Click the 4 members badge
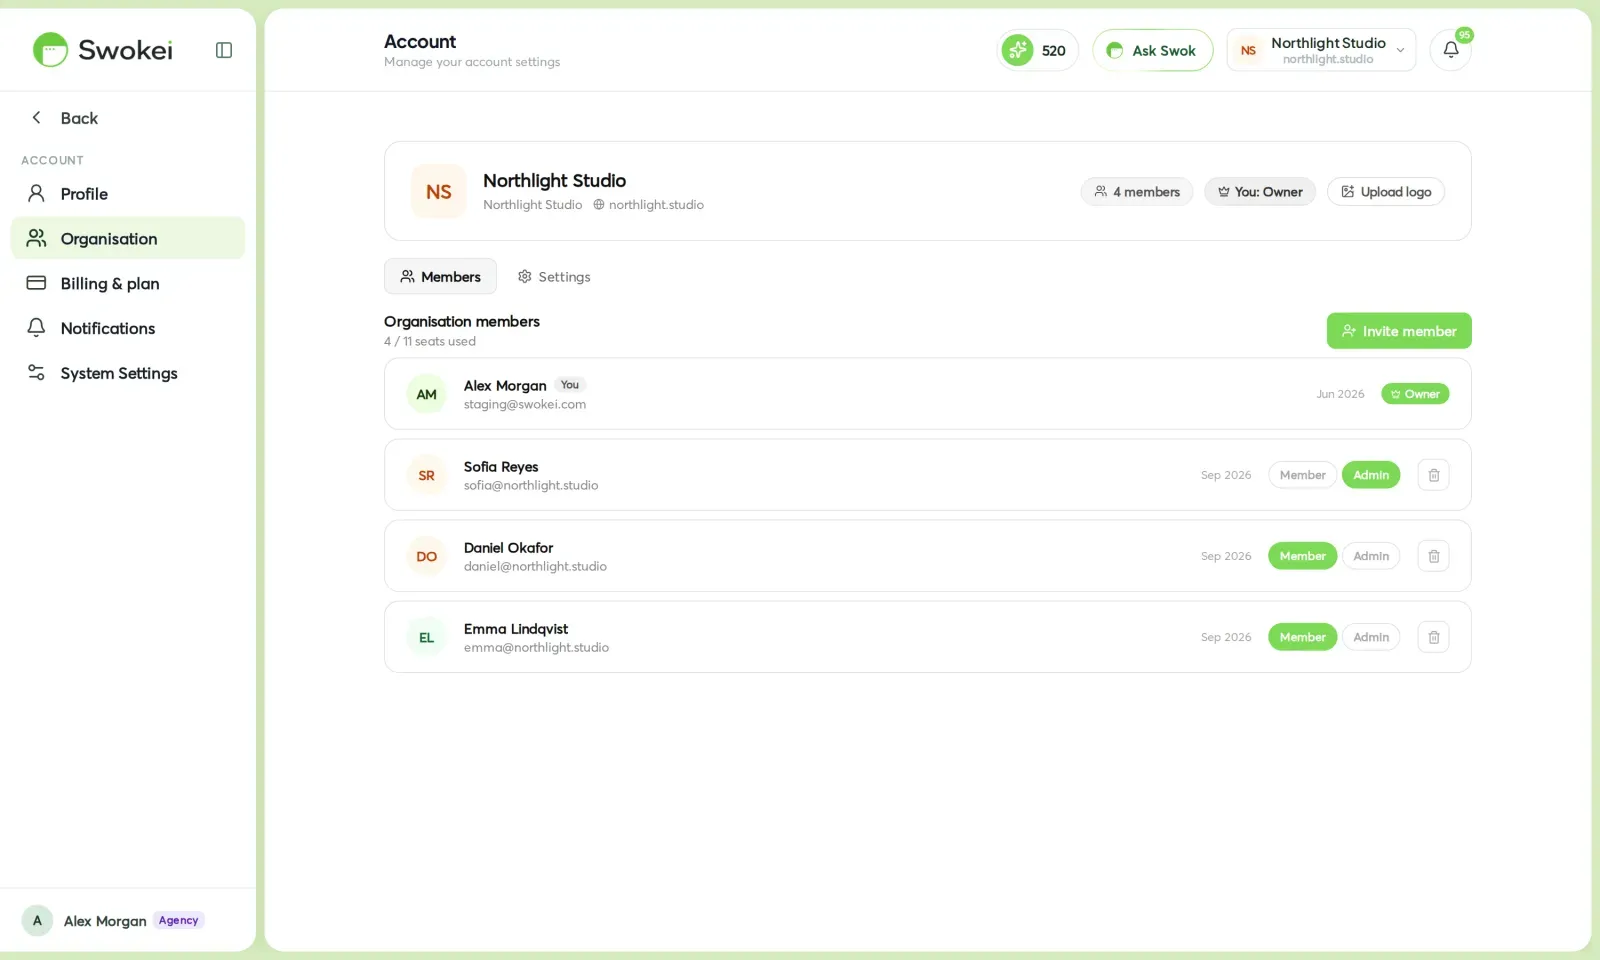The width and height of the screenshot is (1600, 960). click(1137, 192)
